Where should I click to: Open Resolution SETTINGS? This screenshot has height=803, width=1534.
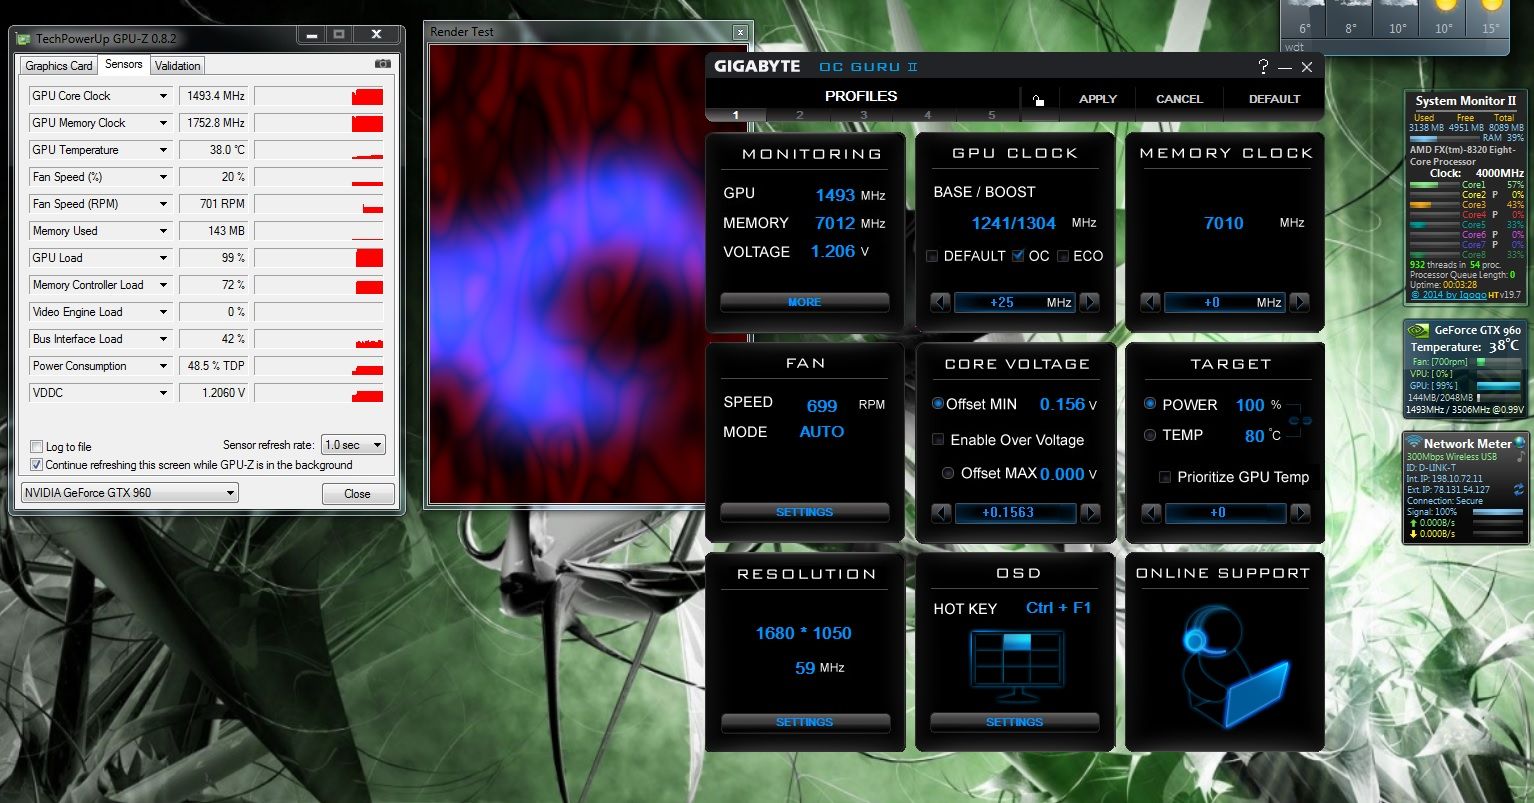[805, 722]
